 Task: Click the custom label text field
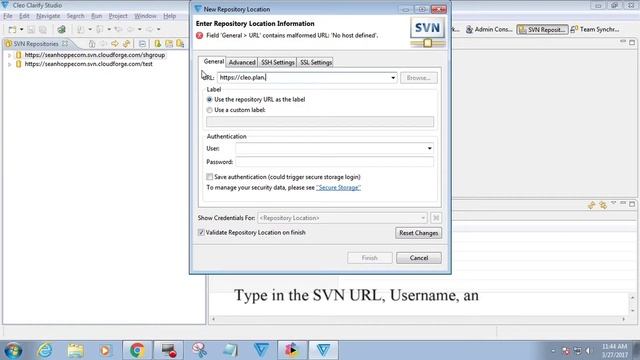320,122
